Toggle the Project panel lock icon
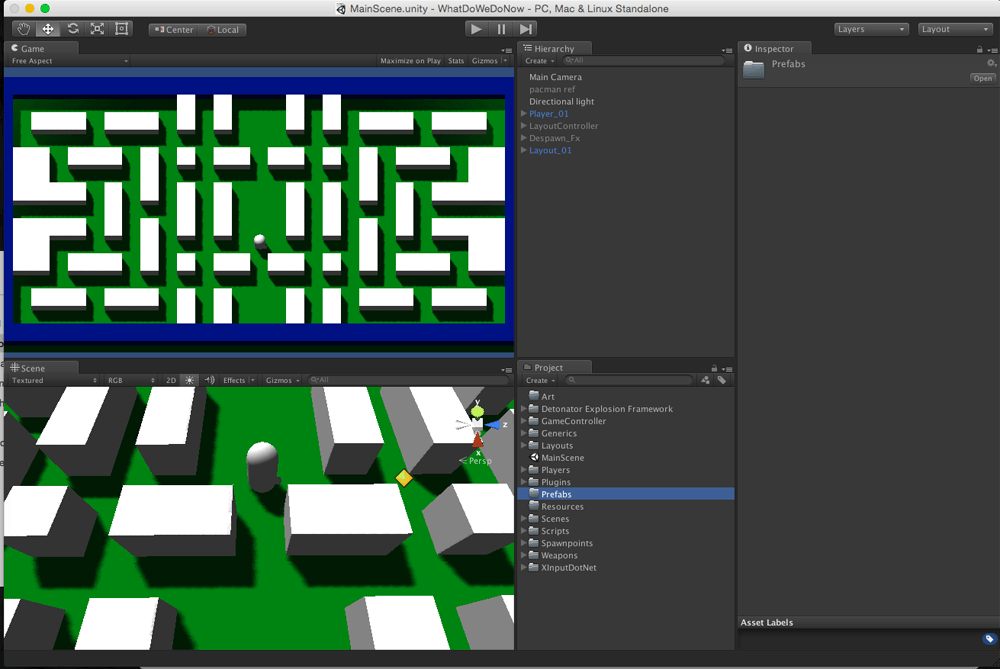This screenshot has height=669, width=1000. [x=714, y=369]
